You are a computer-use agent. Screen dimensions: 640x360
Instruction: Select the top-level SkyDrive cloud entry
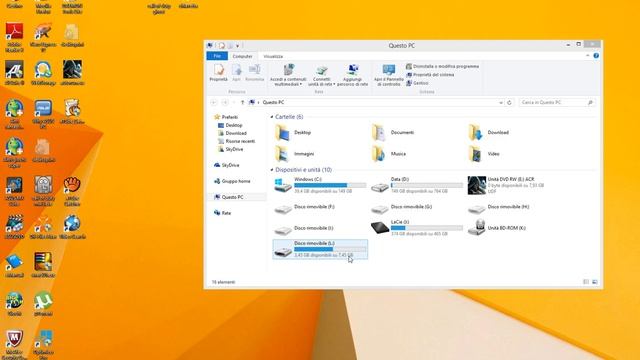coord(227,165)
